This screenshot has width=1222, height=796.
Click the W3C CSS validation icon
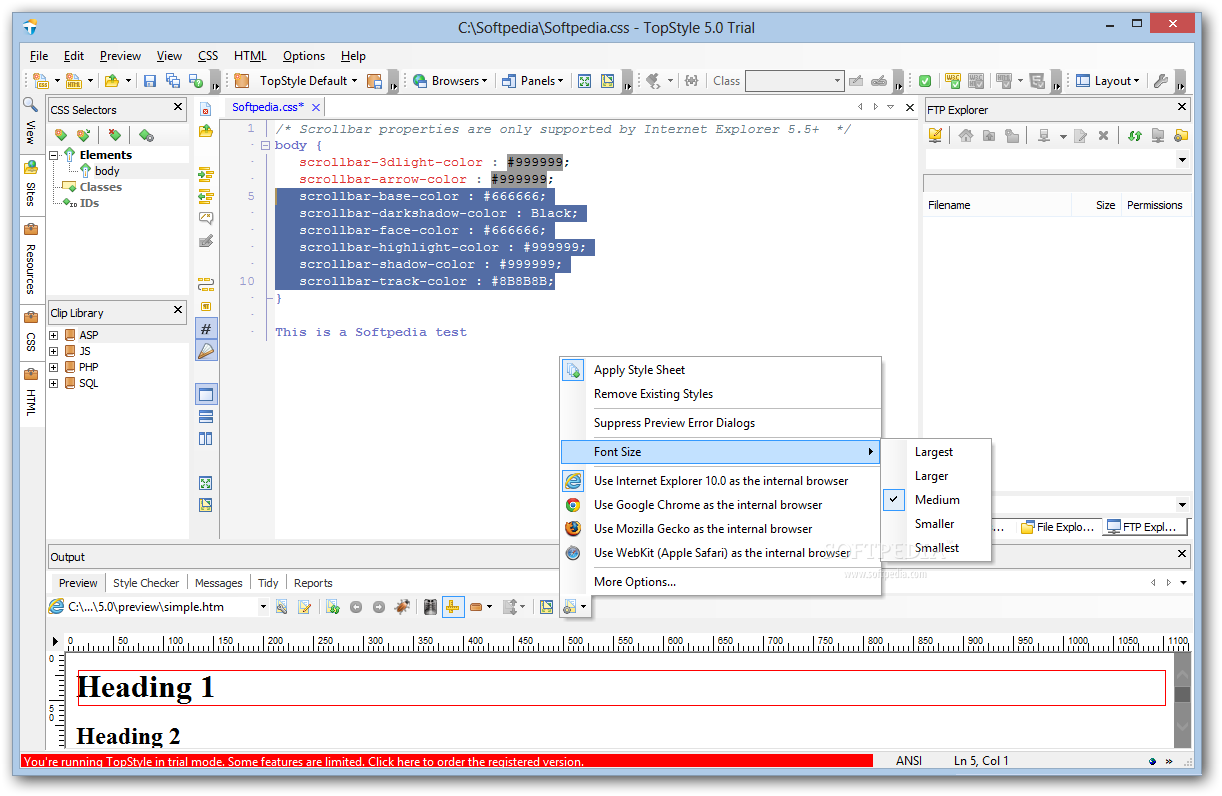(x=953, y=81)
